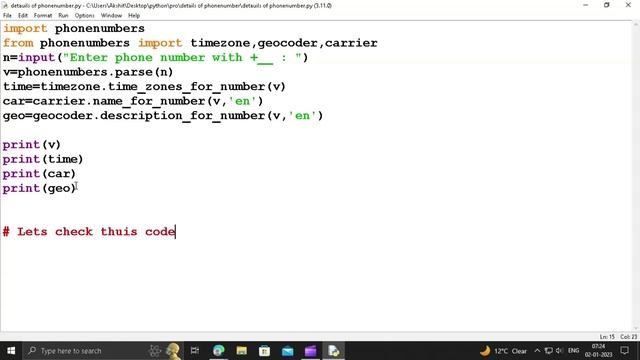Screen dimensions: 640x360
Task: Launch Microsoft Edge from the taskbar
Action: point(218,351)
